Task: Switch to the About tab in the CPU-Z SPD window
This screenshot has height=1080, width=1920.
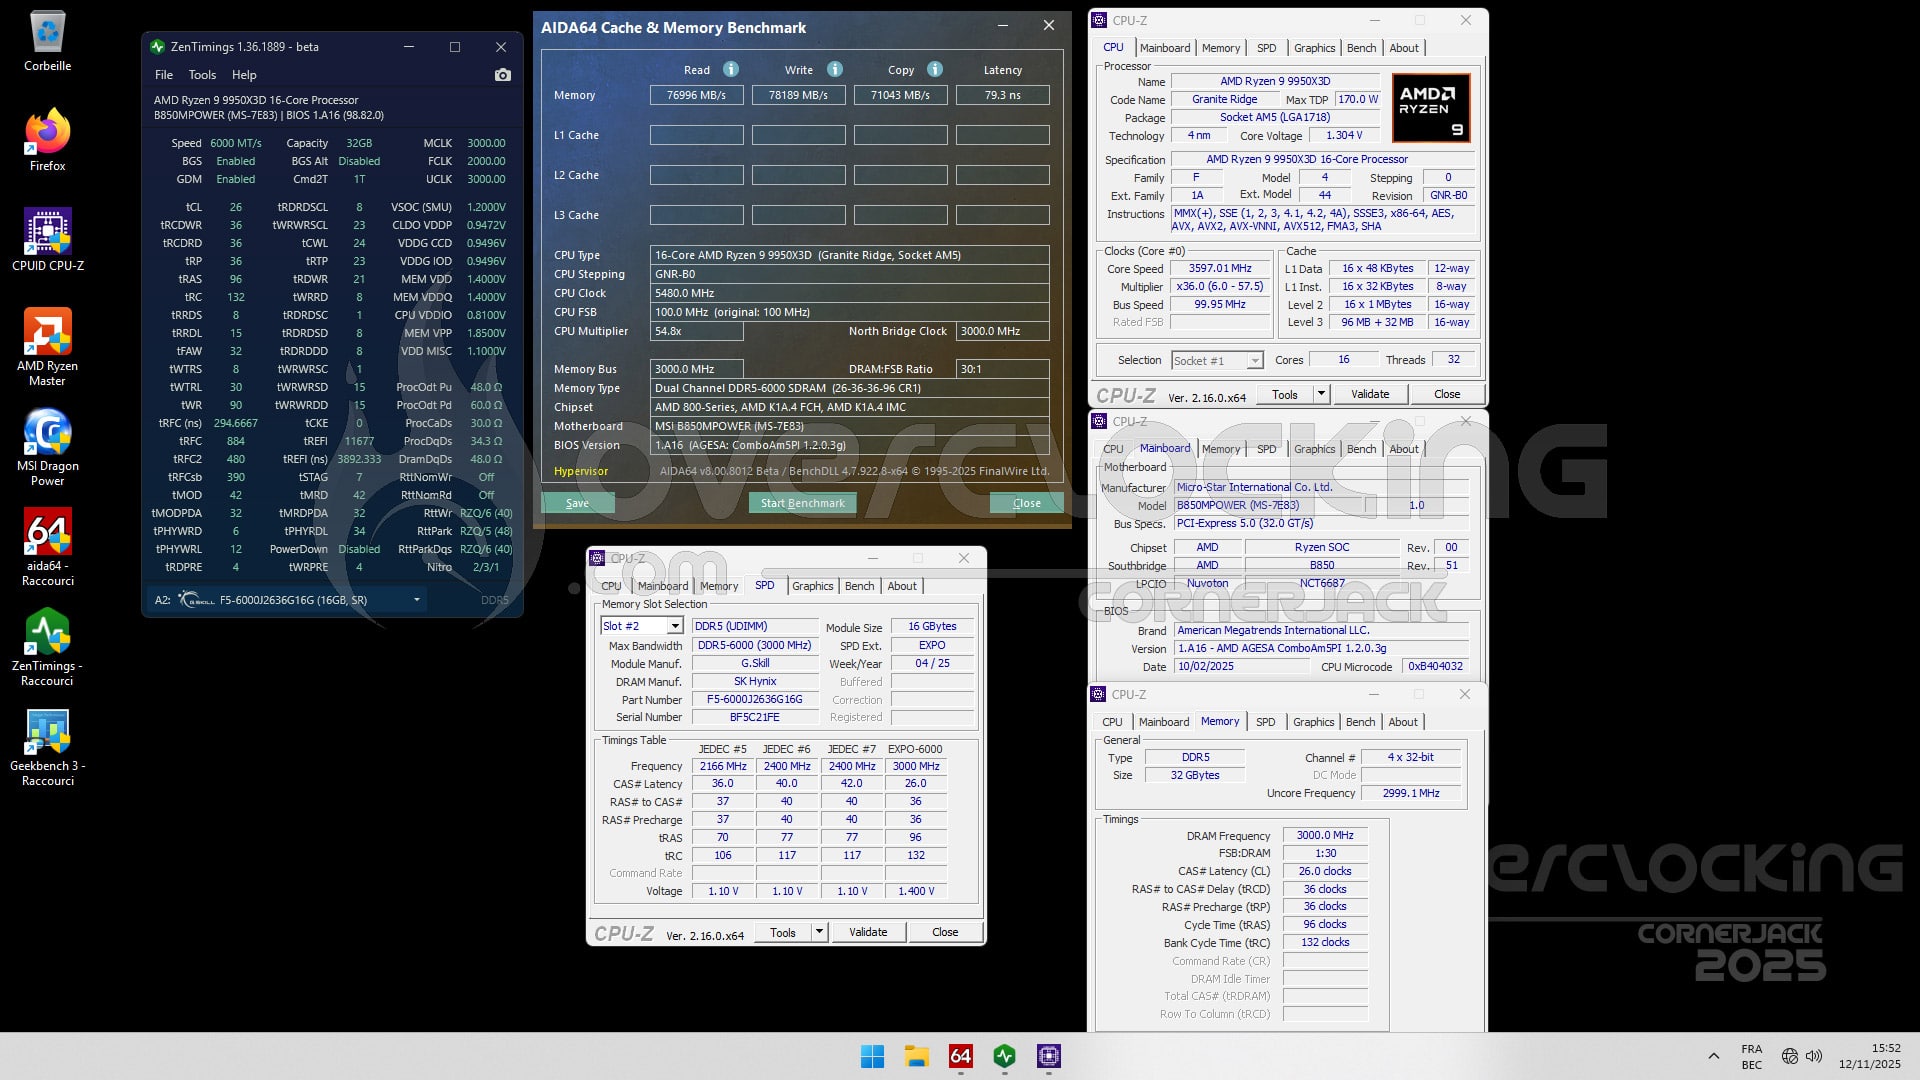Action: point(902,586)
